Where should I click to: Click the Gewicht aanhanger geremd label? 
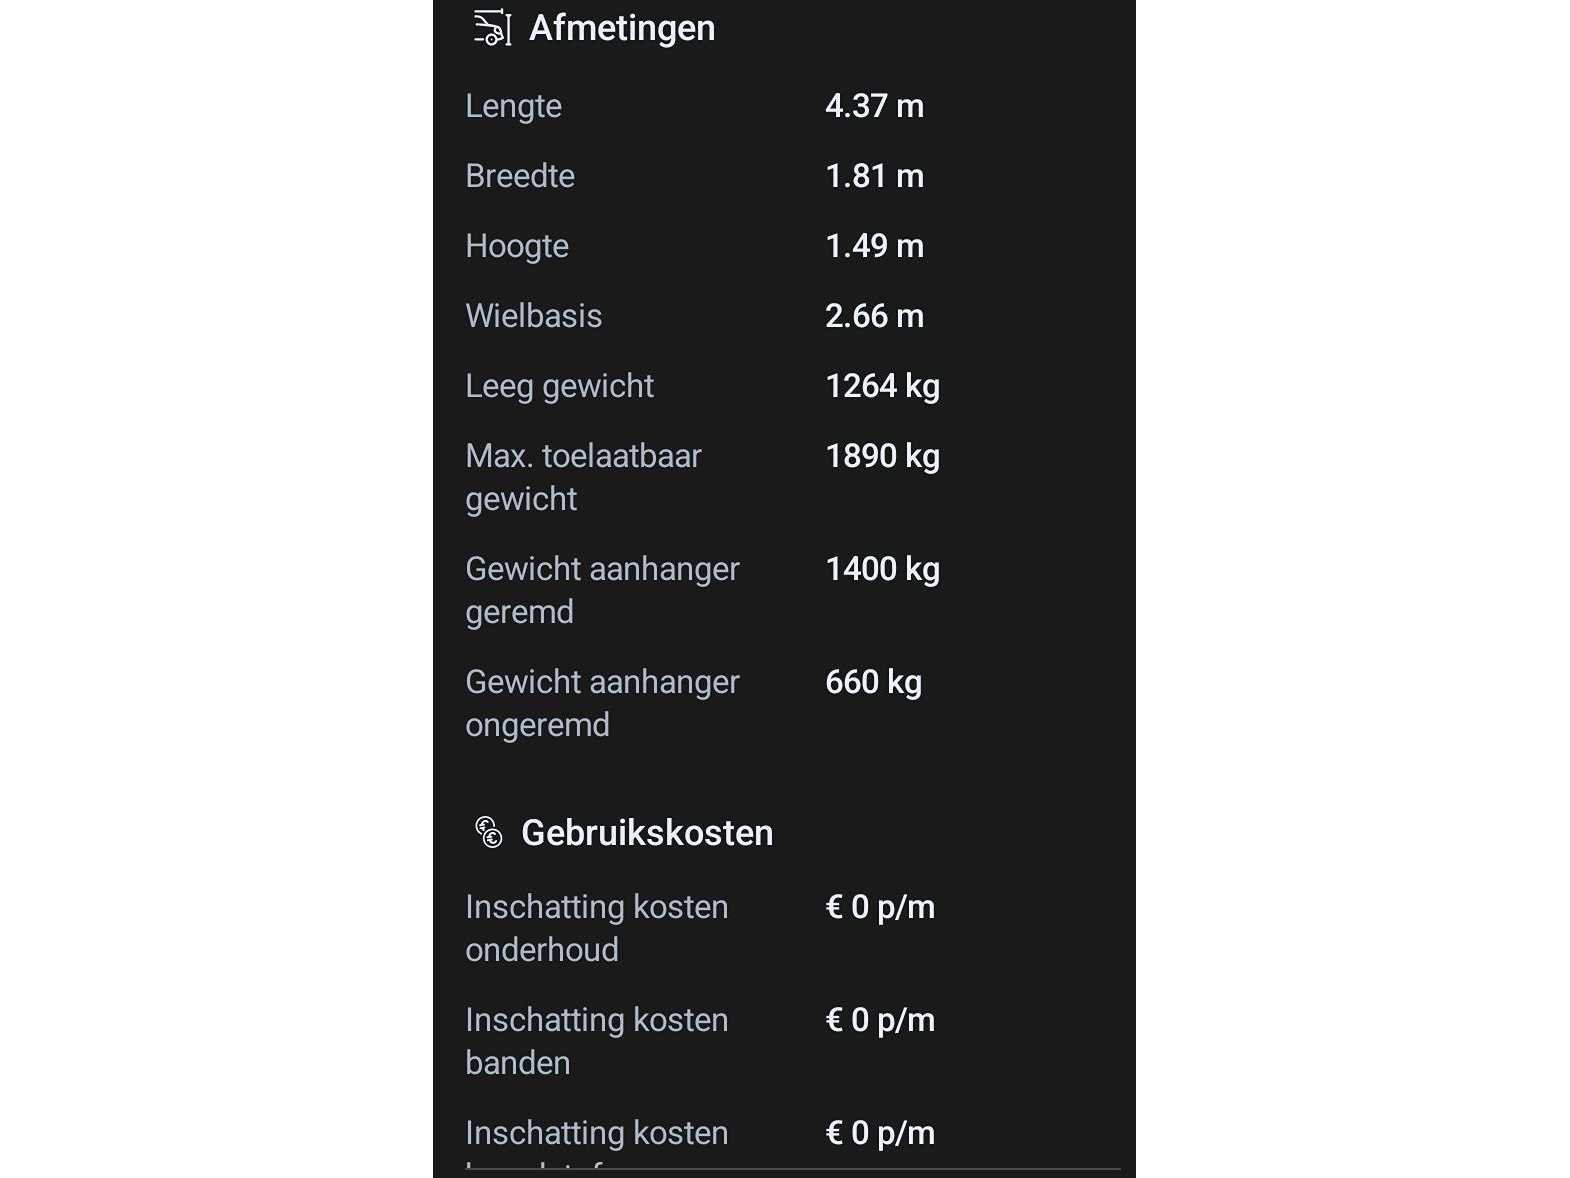click(602, 590)
